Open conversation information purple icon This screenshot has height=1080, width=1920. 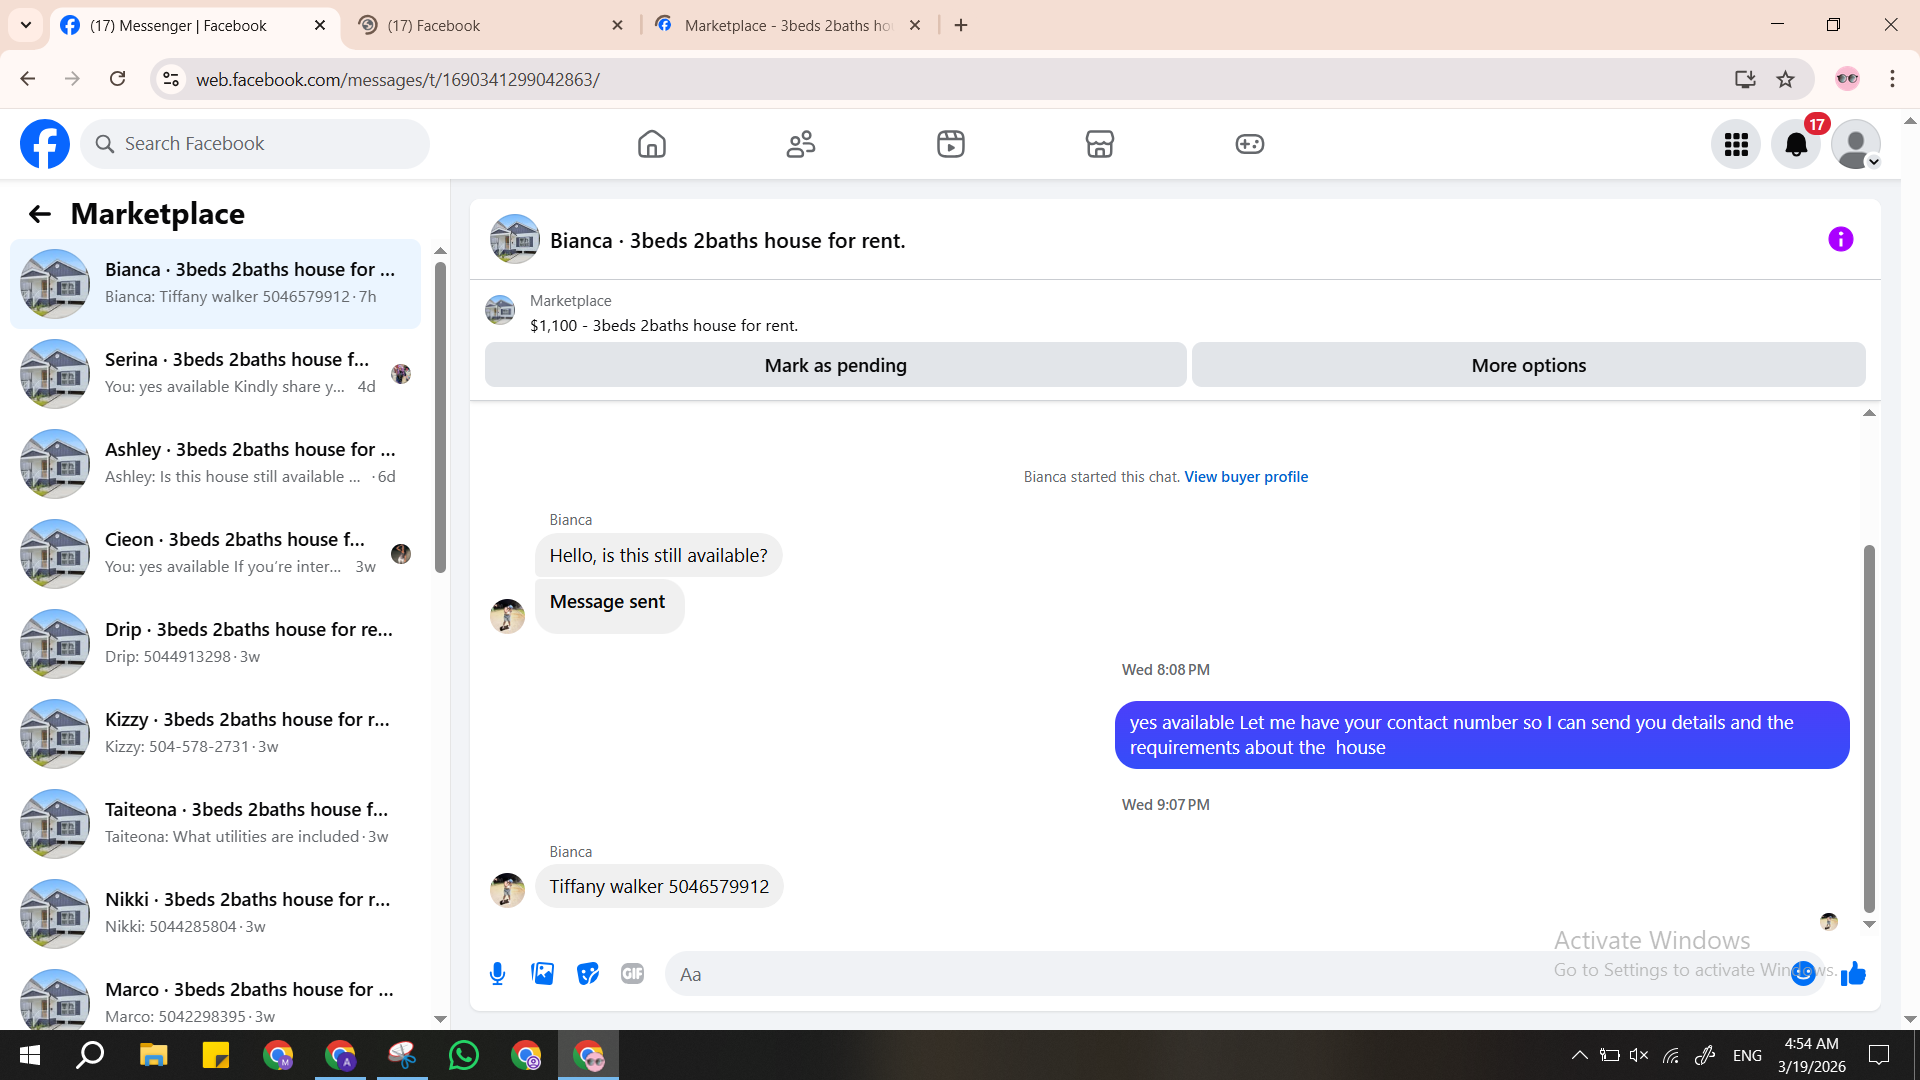tap(1840, 240)
